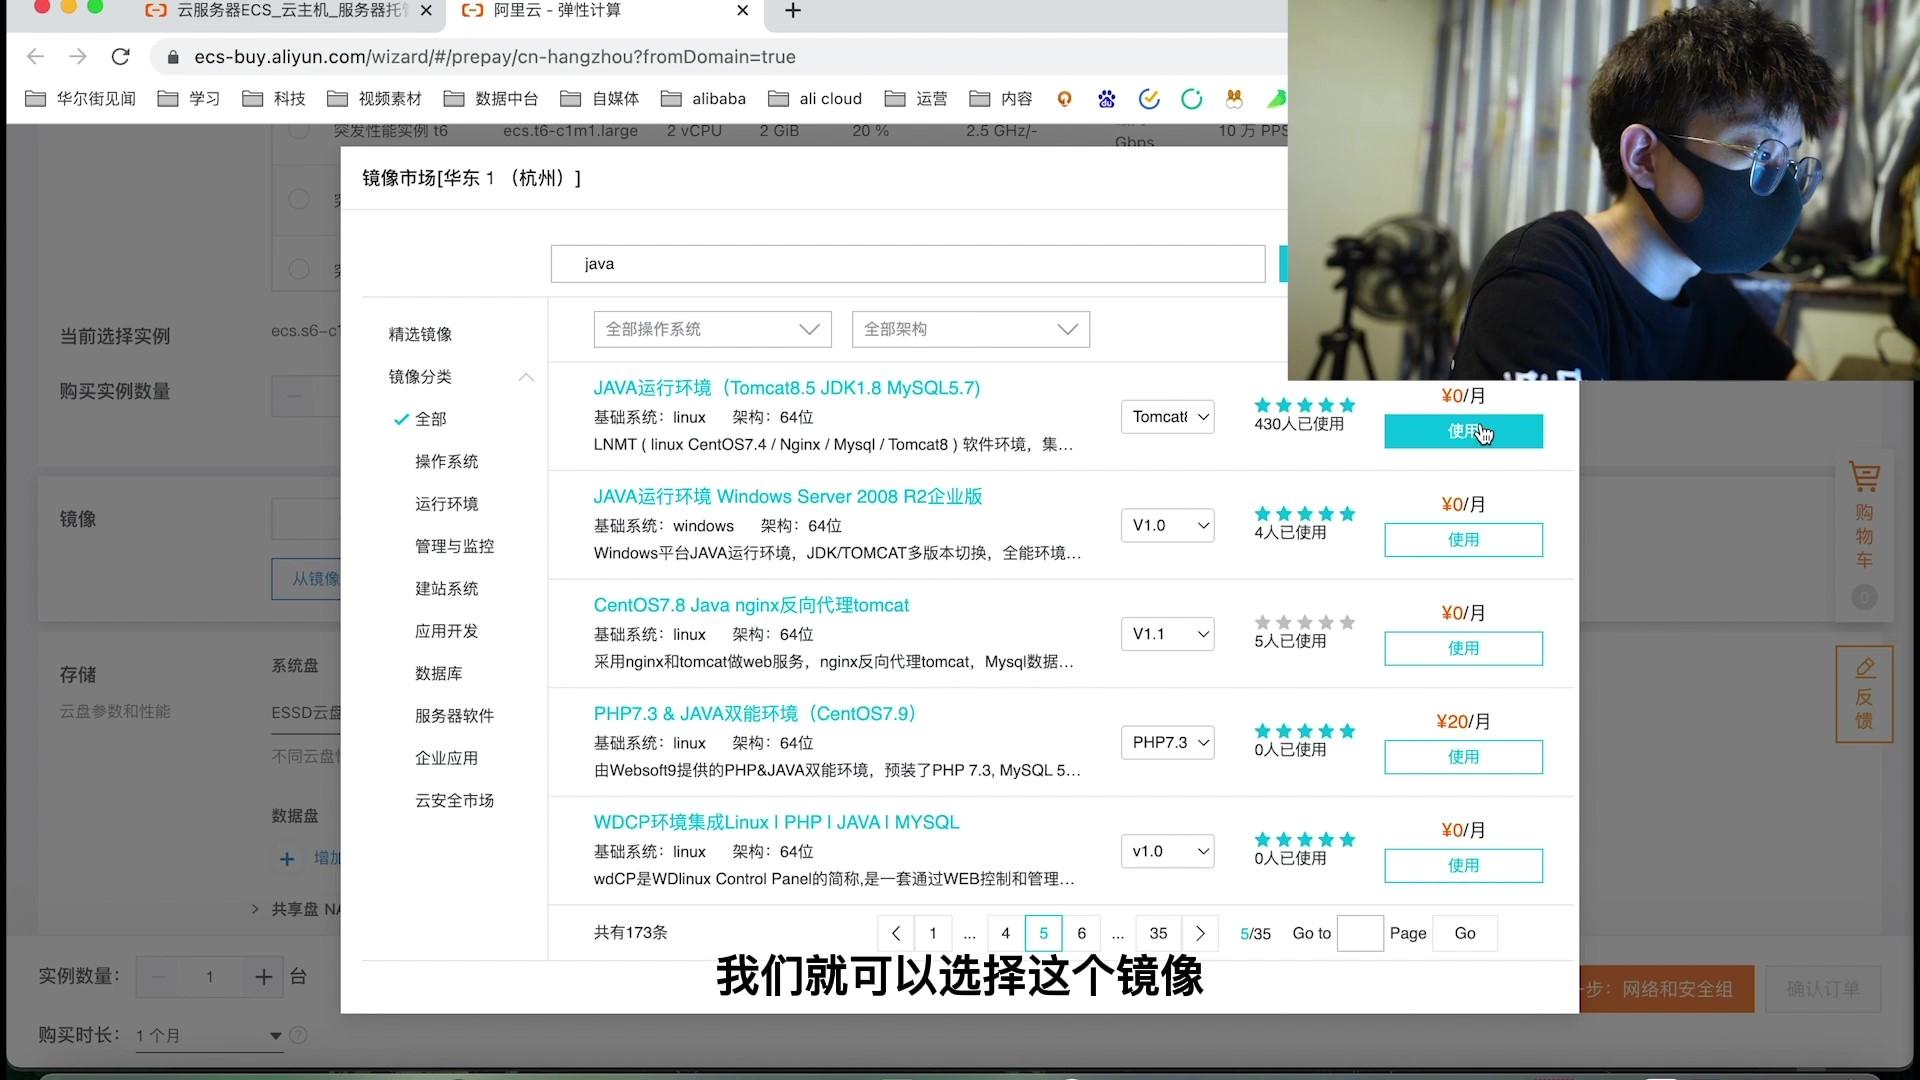Open the alibaba bookmark folder
Image resolution: width=1920 pixels, height=1080 pixels.
pos(704,98)
